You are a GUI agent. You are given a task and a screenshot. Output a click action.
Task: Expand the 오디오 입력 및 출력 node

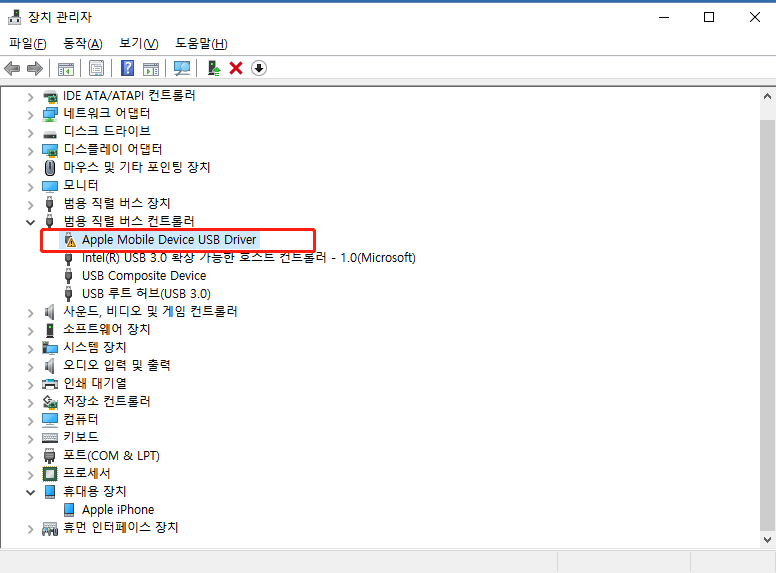point(31,367)
